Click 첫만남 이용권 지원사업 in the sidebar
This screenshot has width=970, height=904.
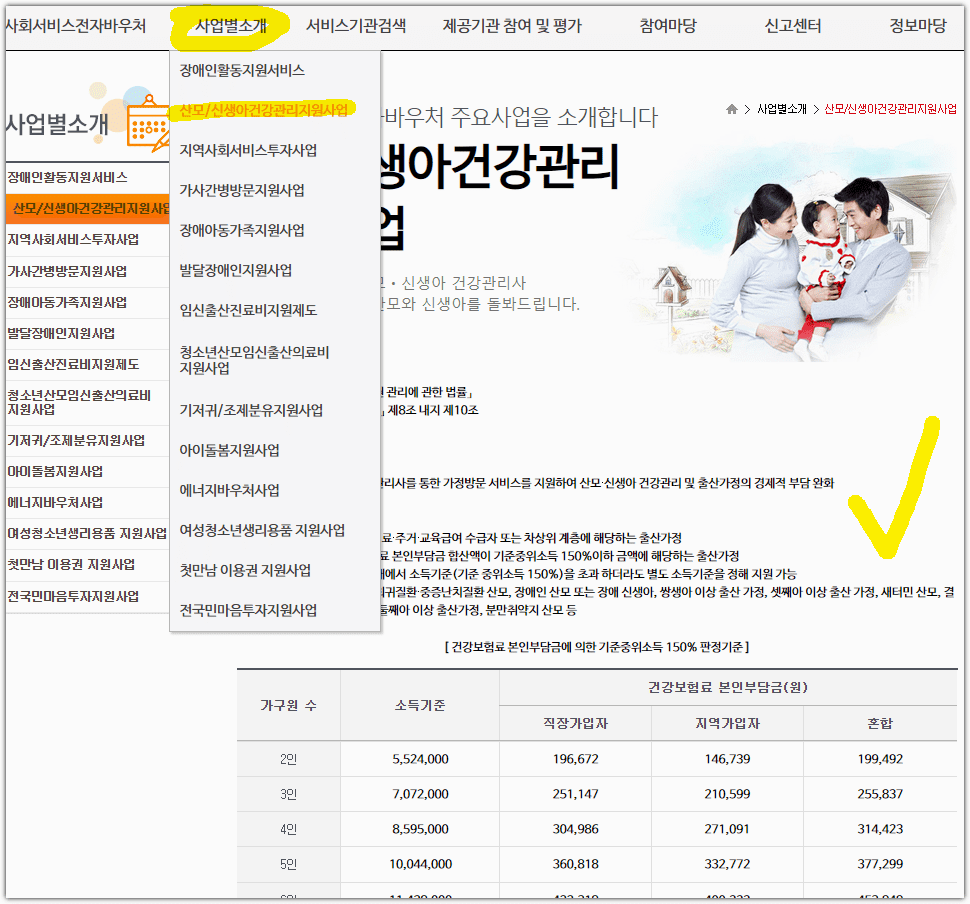[x=72, y=565]
